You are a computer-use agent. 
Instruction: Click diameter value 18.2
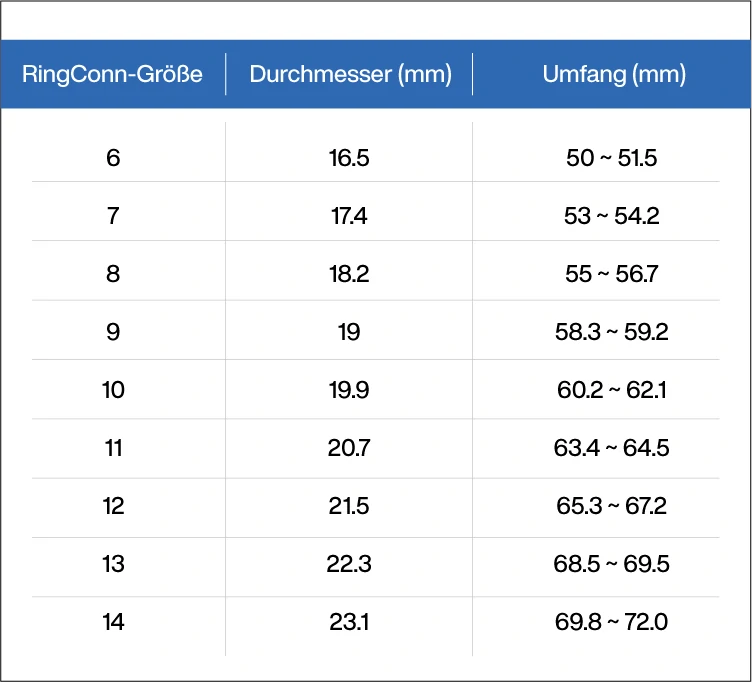(x=349, y=273)
